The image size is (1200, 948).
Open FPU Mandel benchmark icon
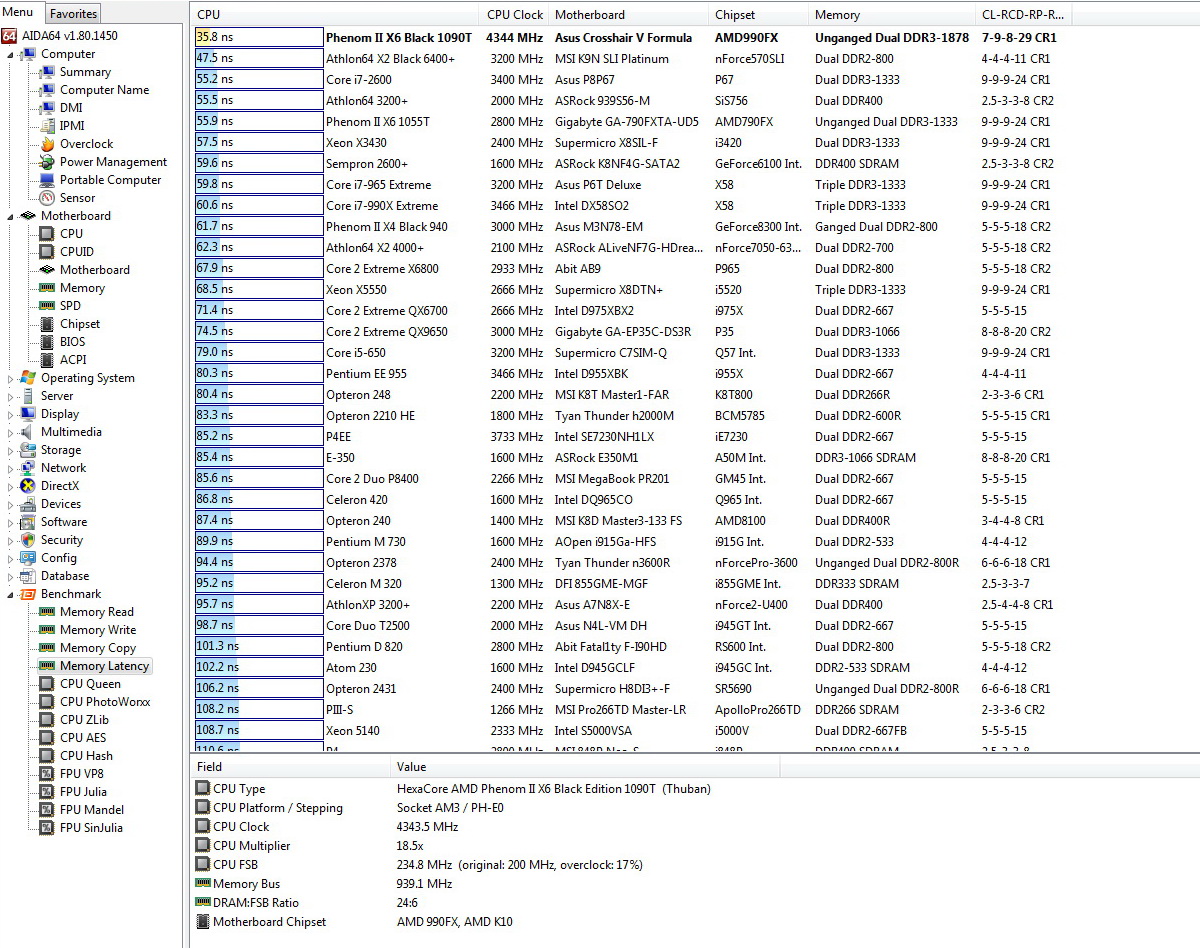46,810
